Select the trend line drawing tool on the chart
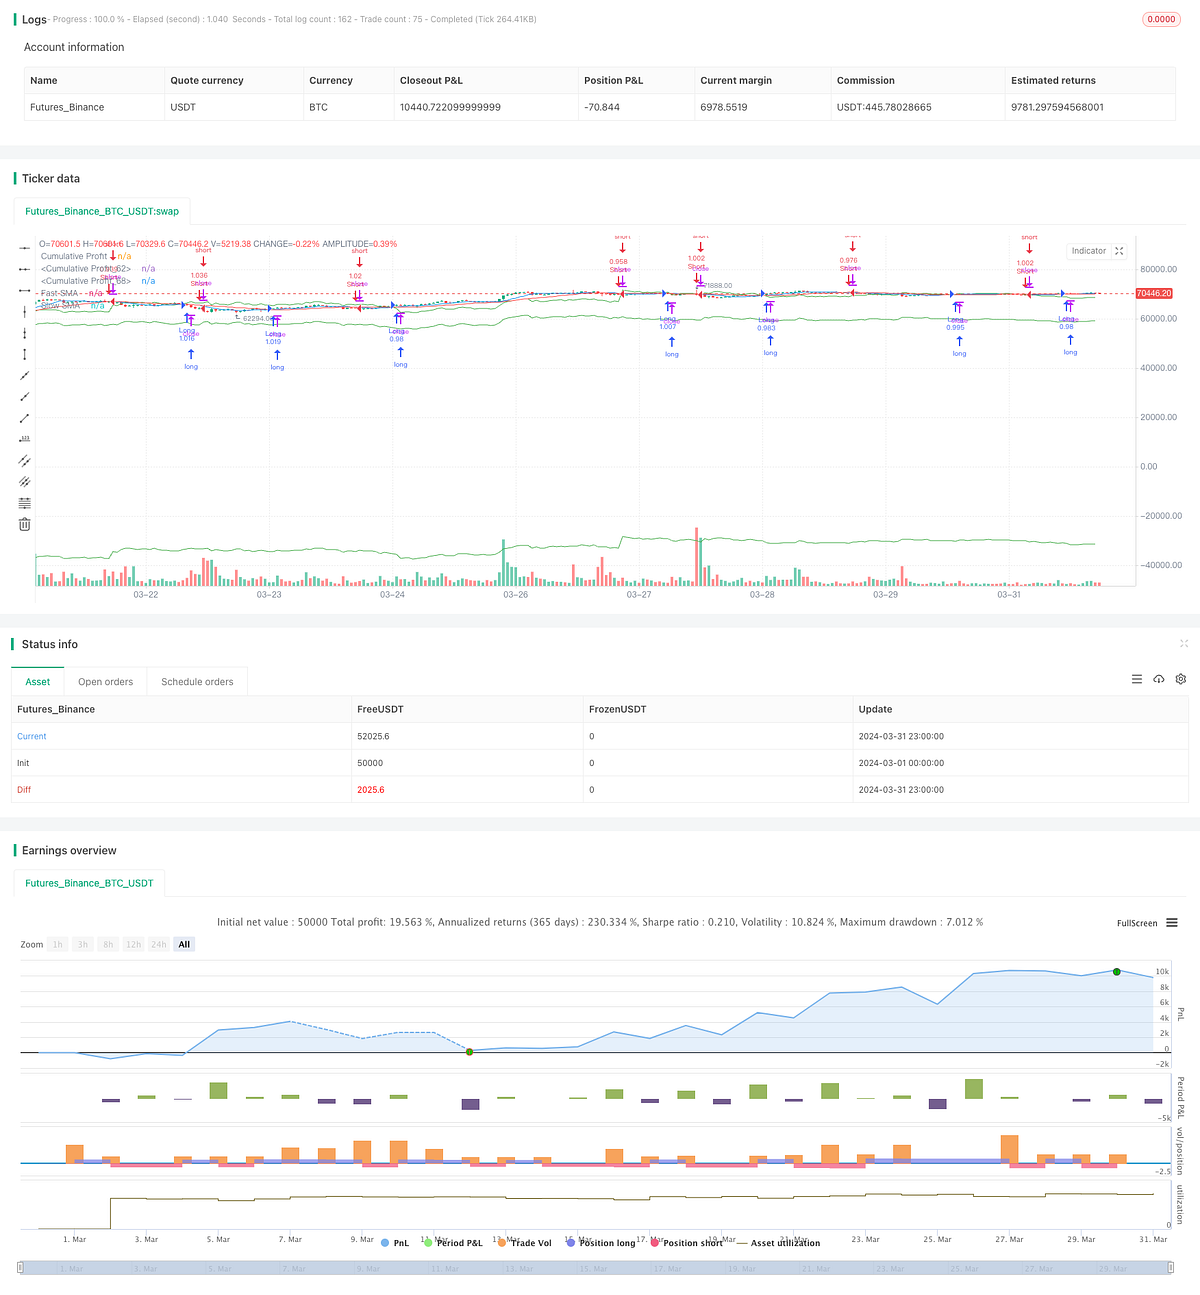The width and height of the screenshot is (1200, 1295). tap(24, 375)
